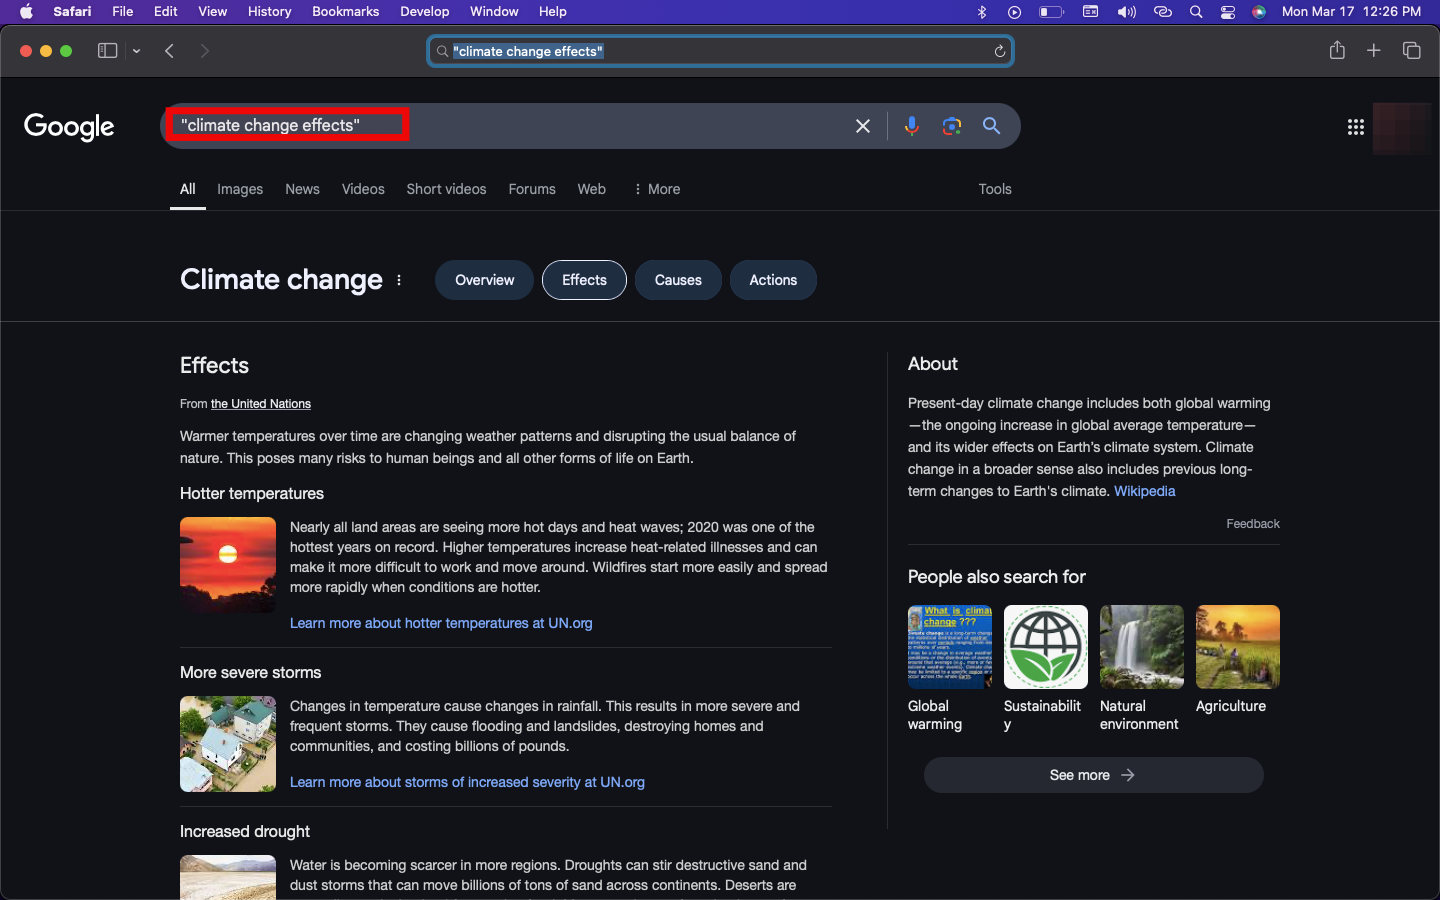The image size is (1440, 900).
Task: Click the Safari address bar
Action: pos(720,51)
